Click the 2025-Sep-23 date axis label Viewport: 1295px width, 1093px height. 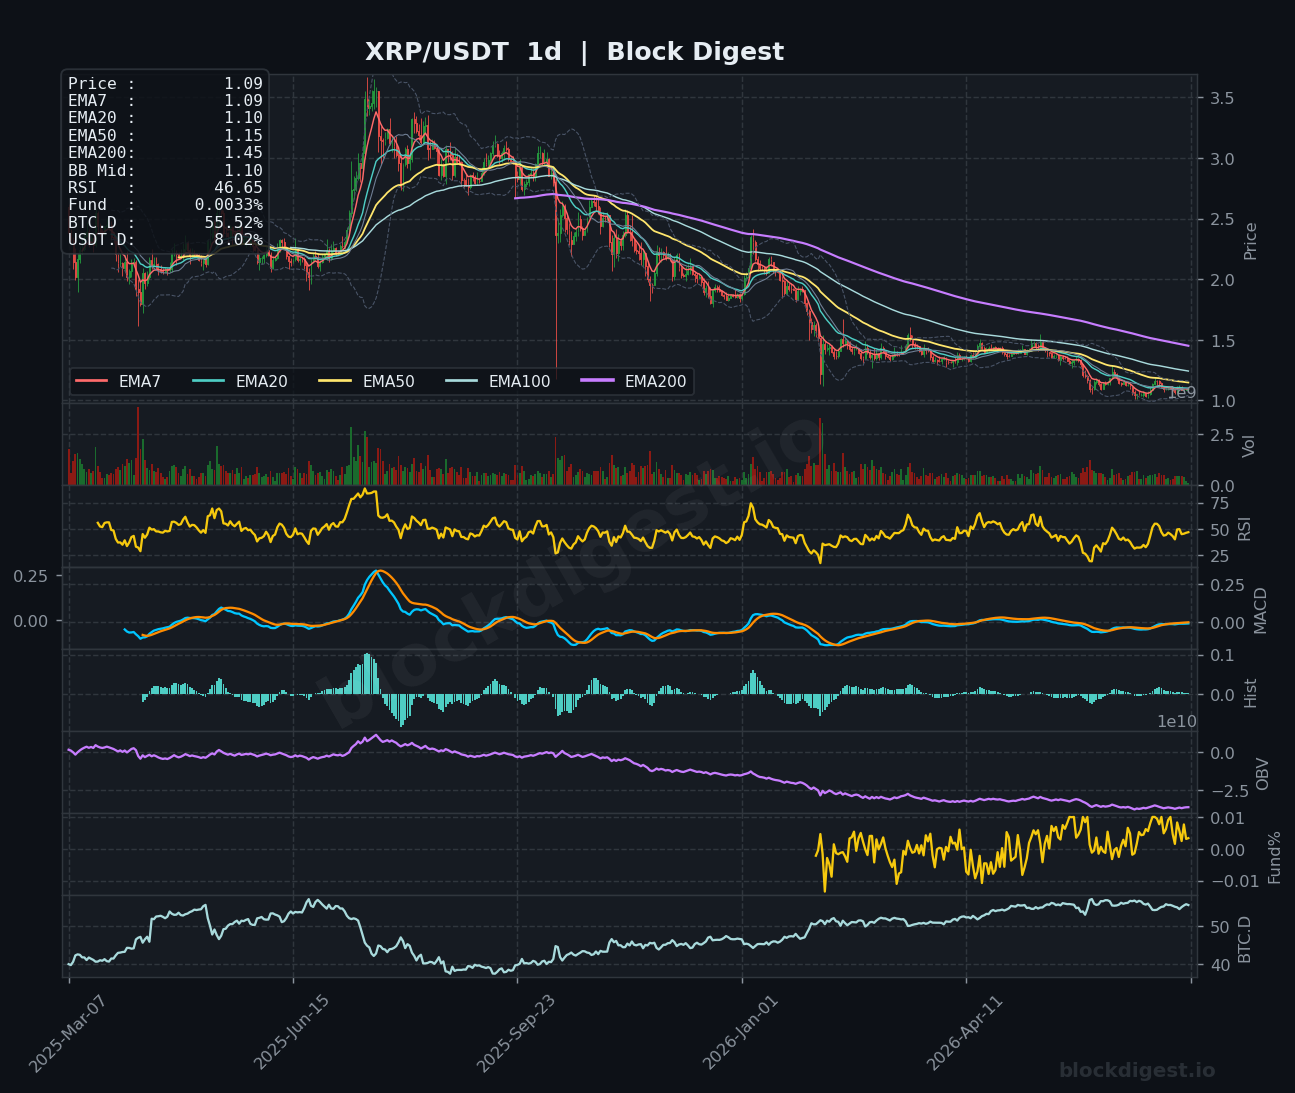point(514,1032)
